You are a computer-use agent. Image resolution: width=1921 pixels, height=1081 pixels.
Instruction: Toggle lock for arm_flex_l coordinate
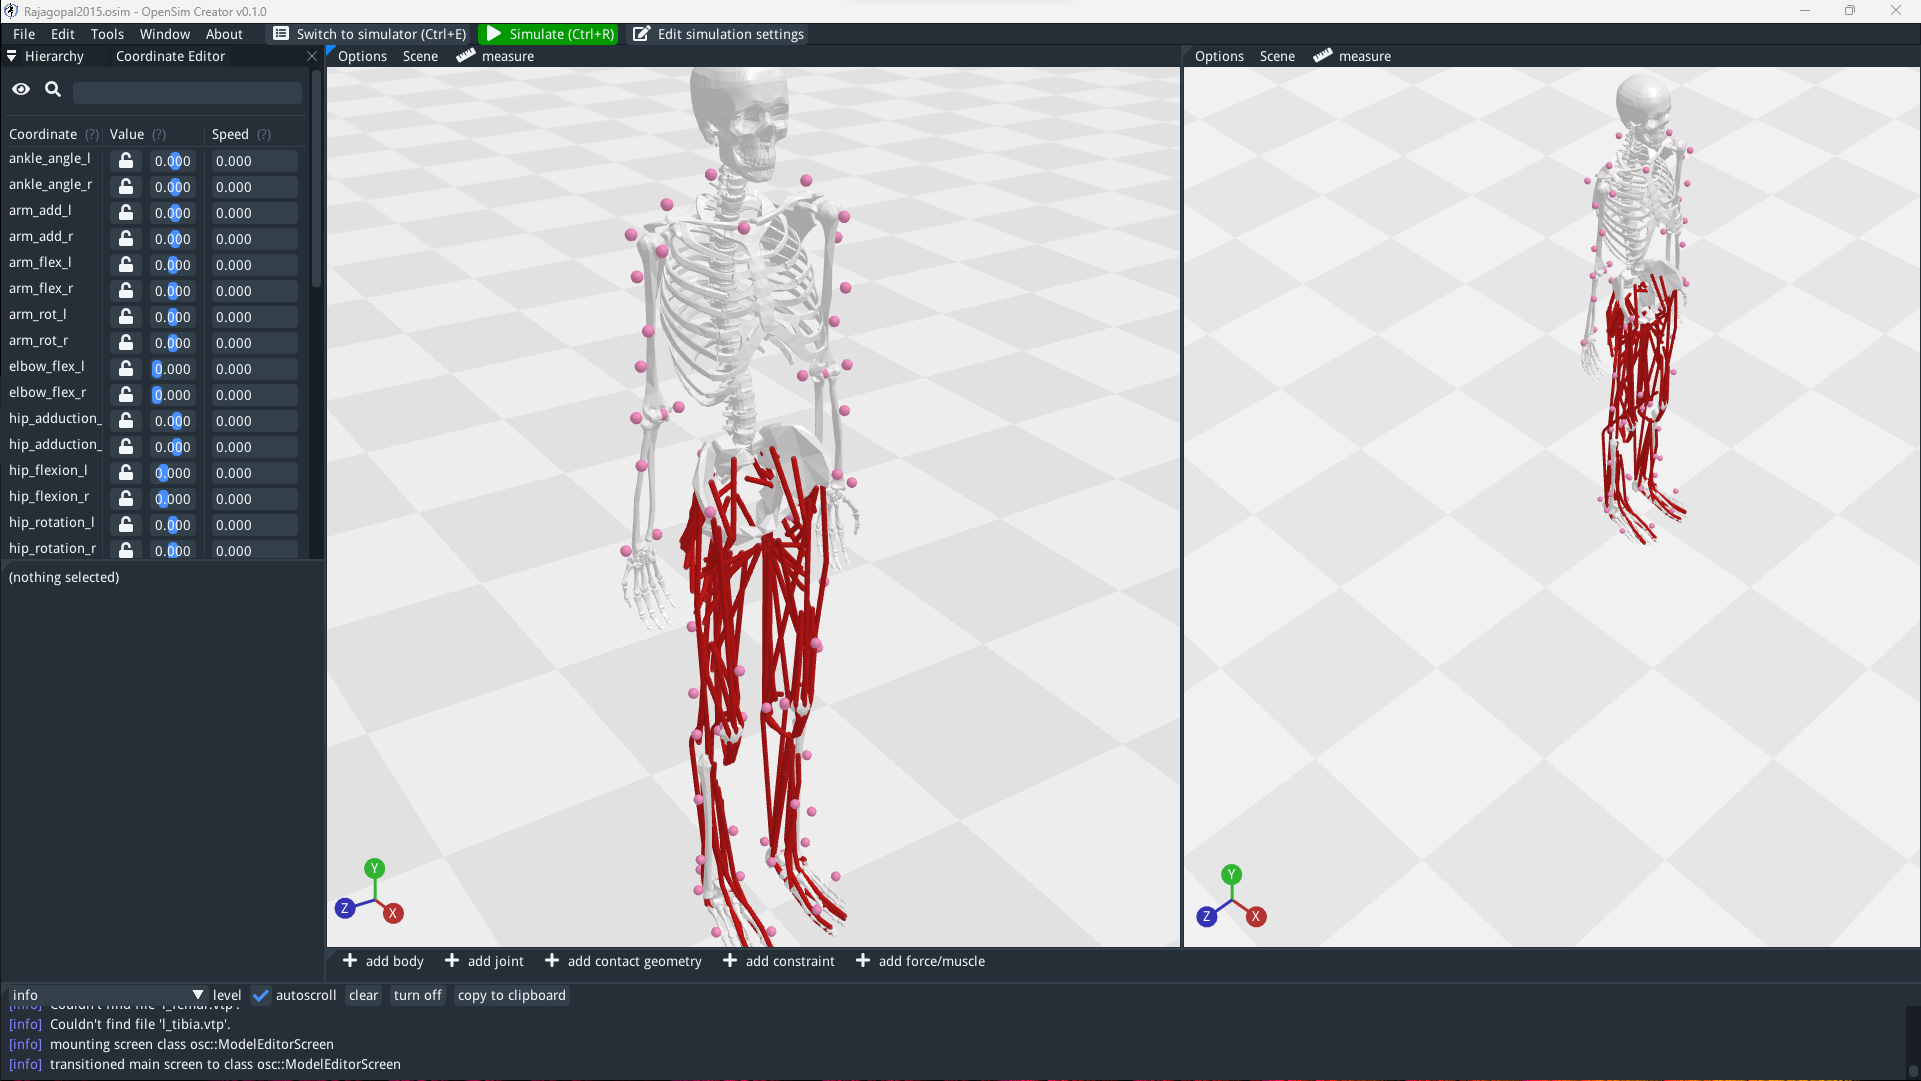(x=126, y=264)
